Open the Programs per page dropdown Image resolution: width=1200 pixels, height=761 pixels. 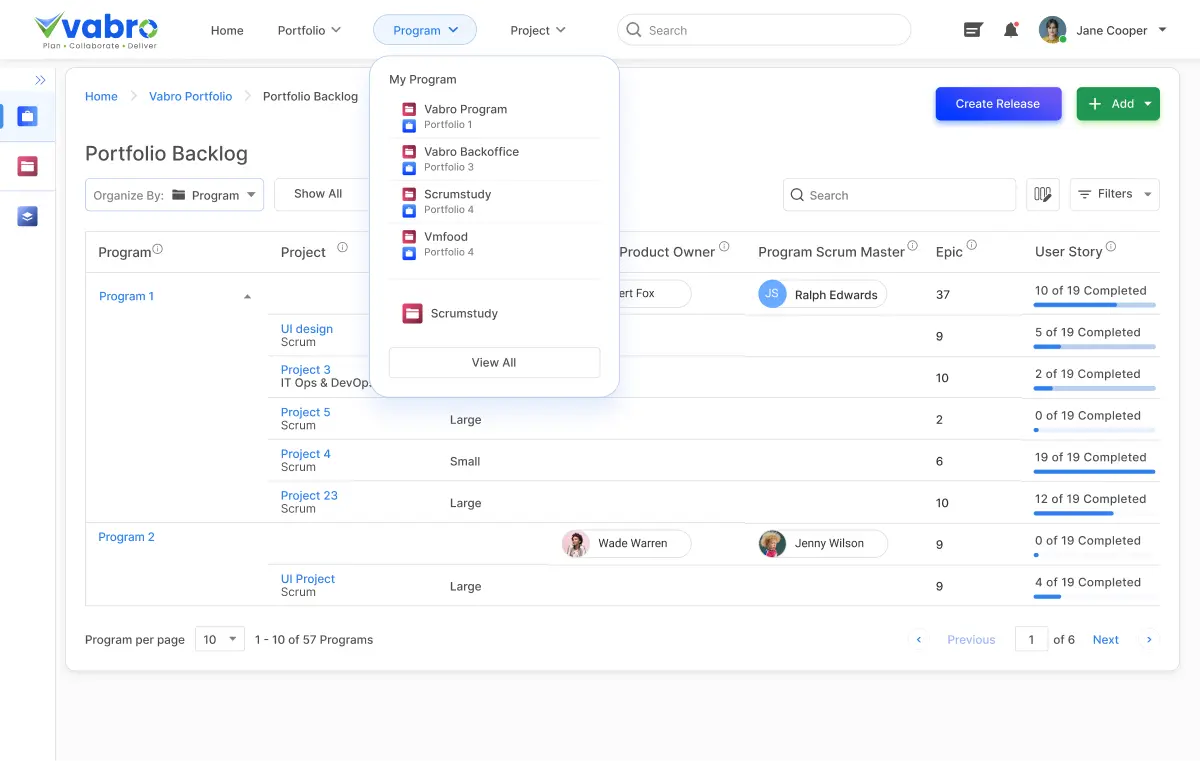click(x=219, y=639)
